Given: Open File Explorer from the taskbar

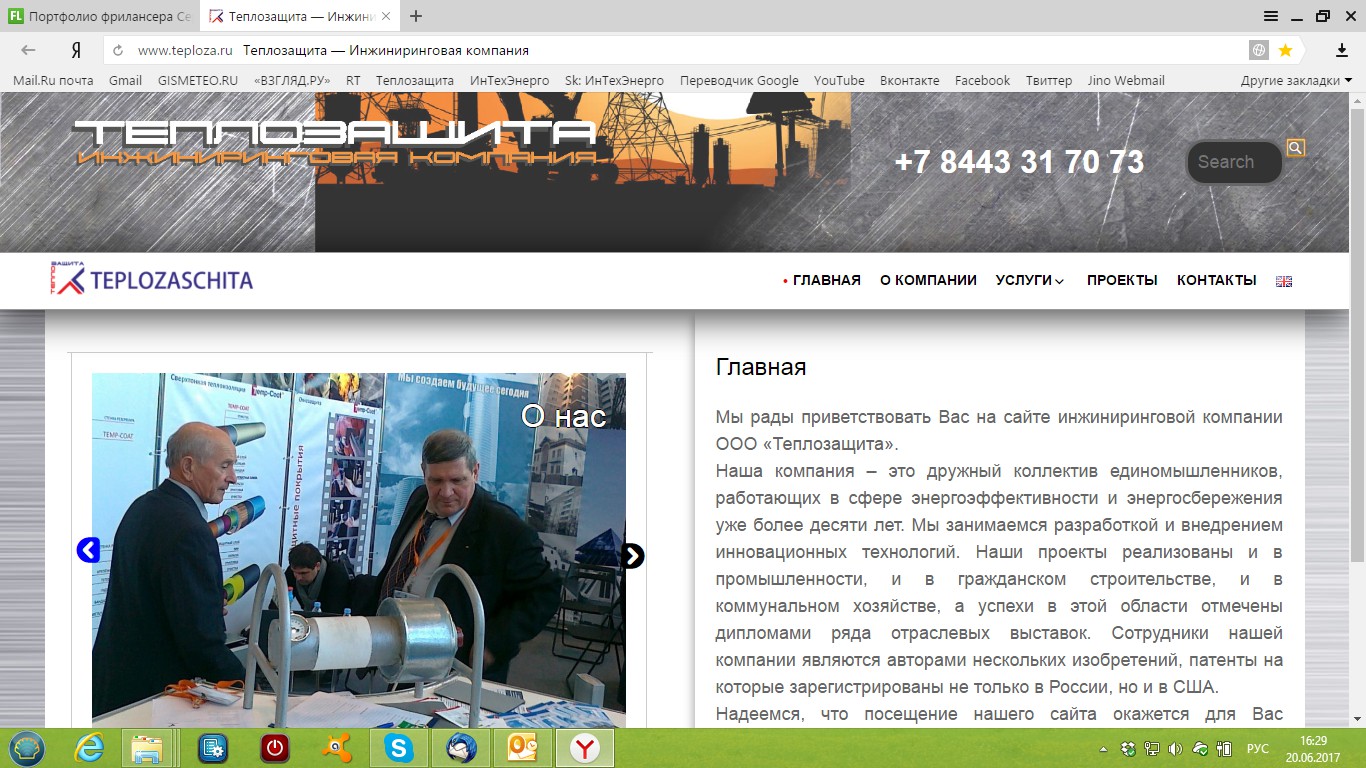Looking at the screenshot, I should pos(147,748).
